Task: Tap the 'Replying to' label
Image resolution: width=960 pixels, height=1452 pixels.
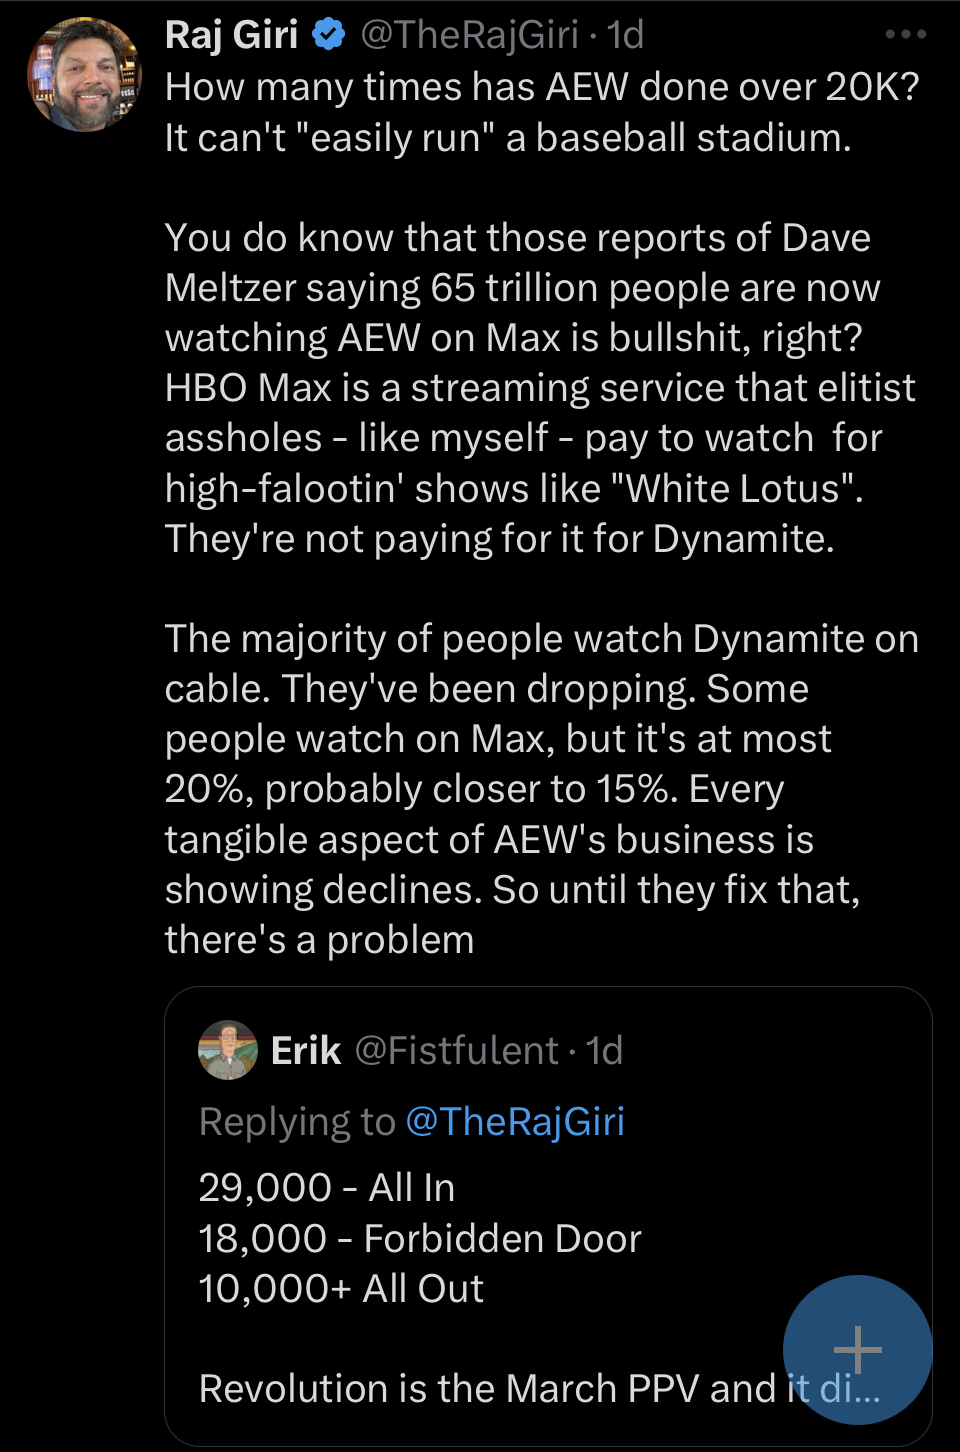Action: pyautogui.click(x=297, y=1122)
